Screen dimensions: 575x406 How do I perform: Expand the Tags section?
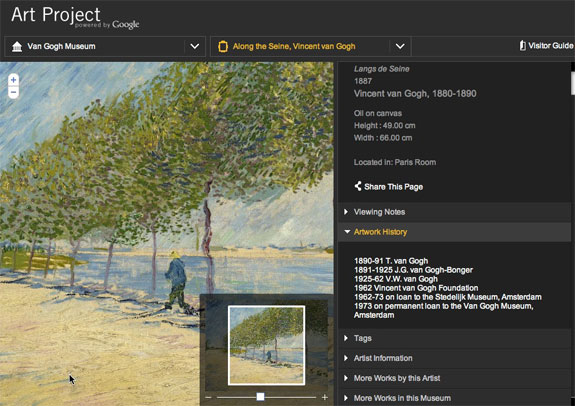click(x=454, y=338)
